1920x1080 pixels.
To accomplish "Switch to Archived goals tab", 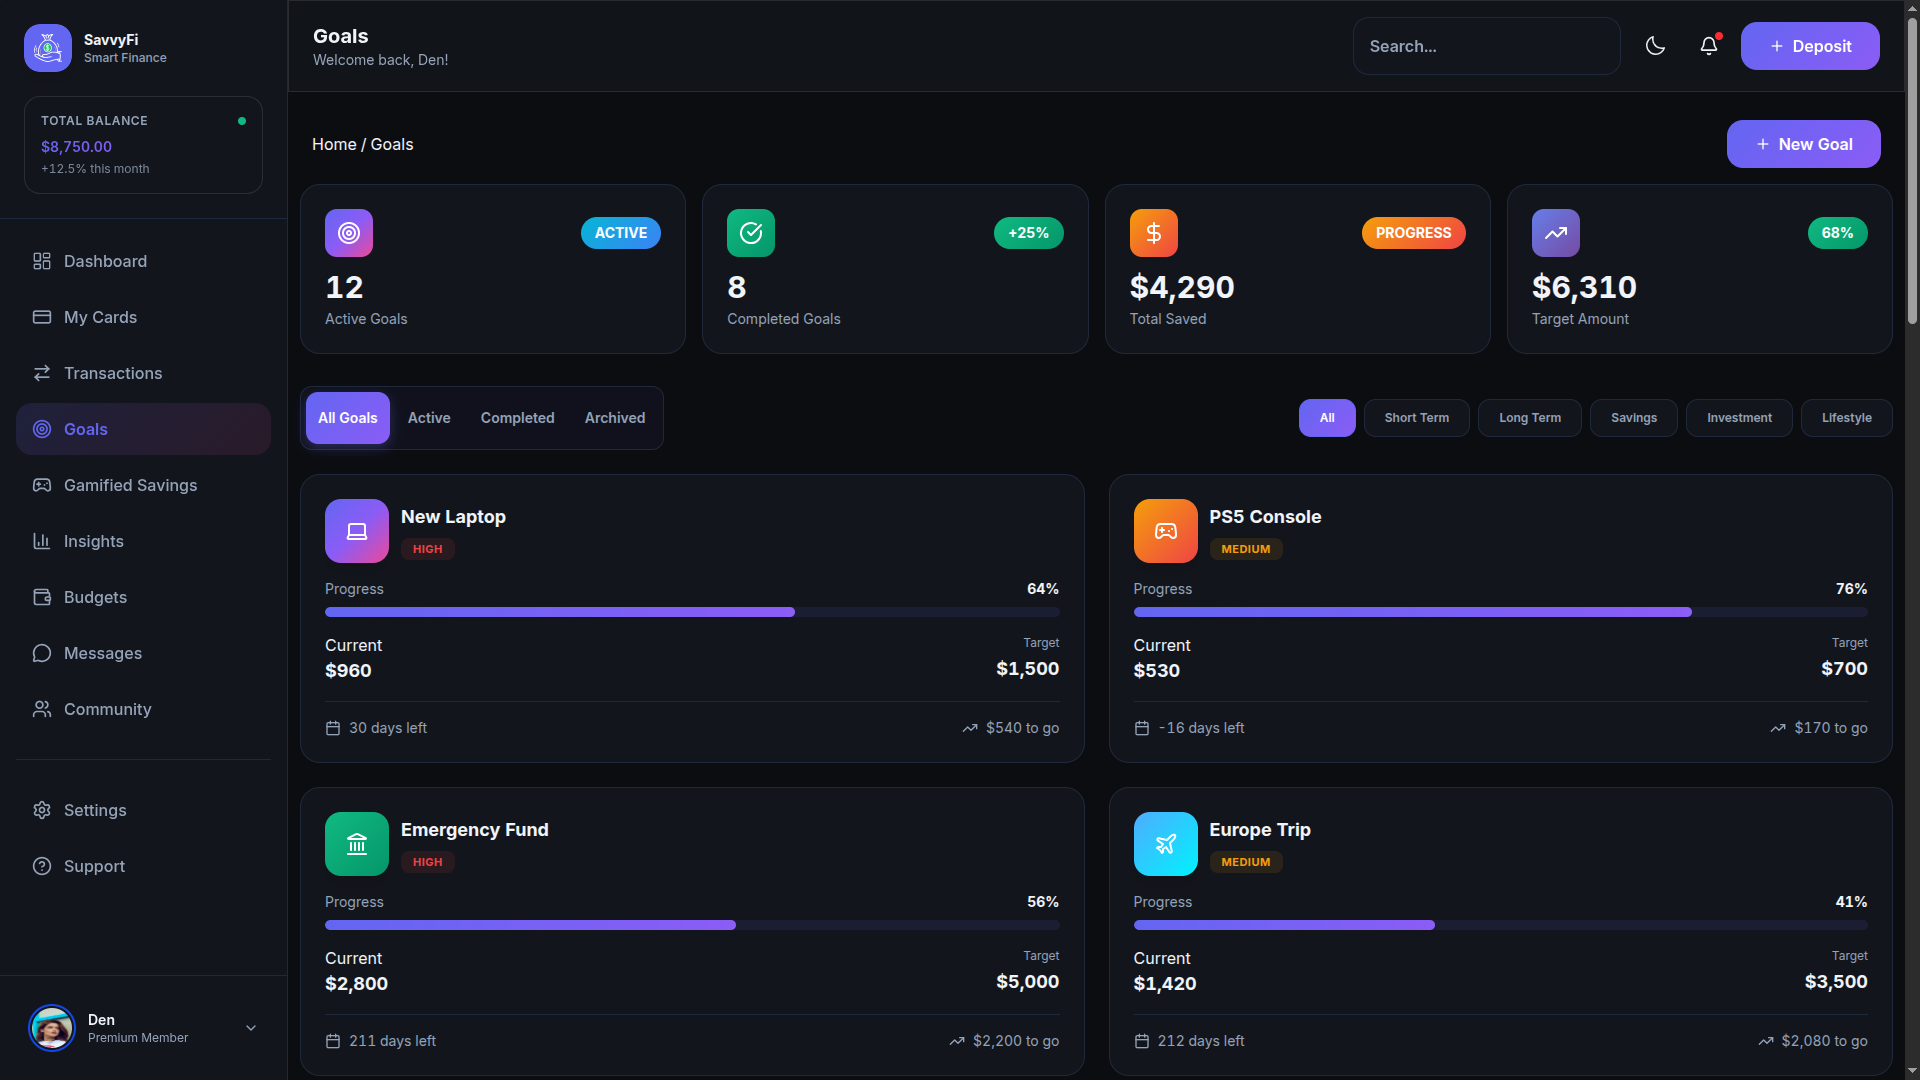I will [614, 418].
